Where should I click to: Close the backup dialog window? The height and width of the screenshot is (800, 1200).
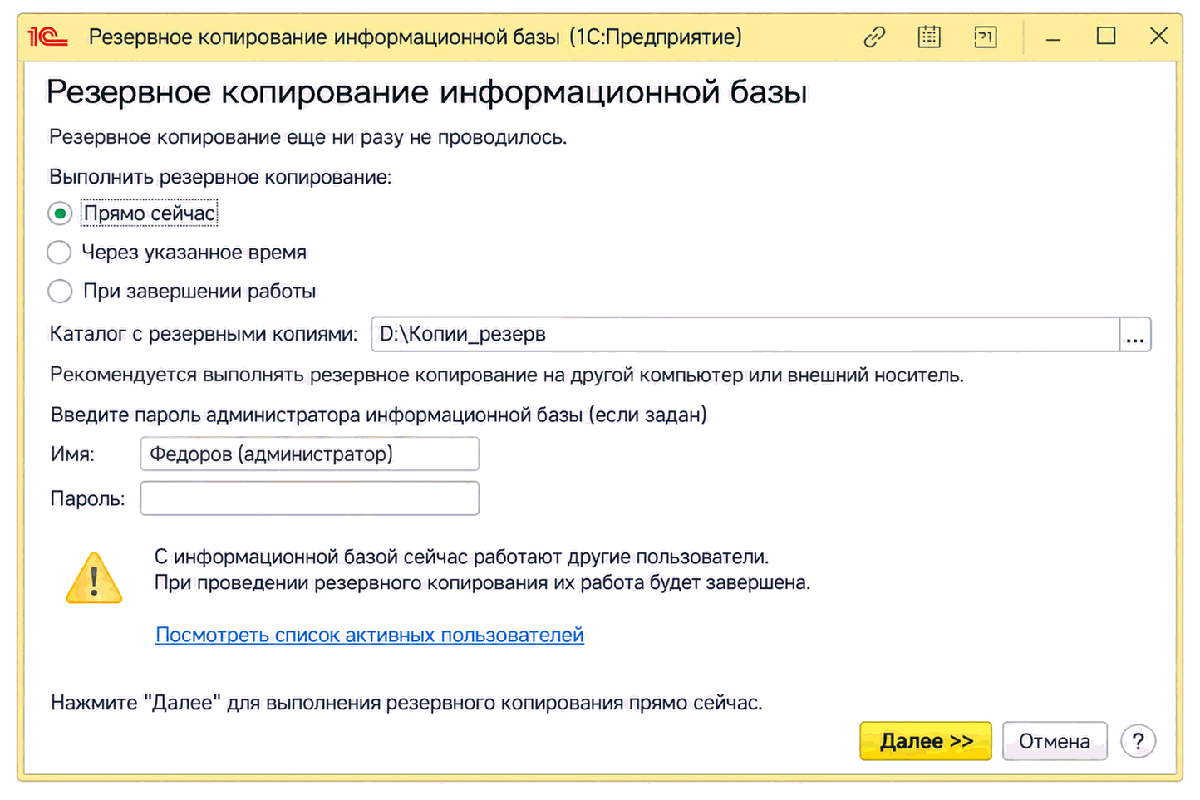click(x=1158, y=38)
